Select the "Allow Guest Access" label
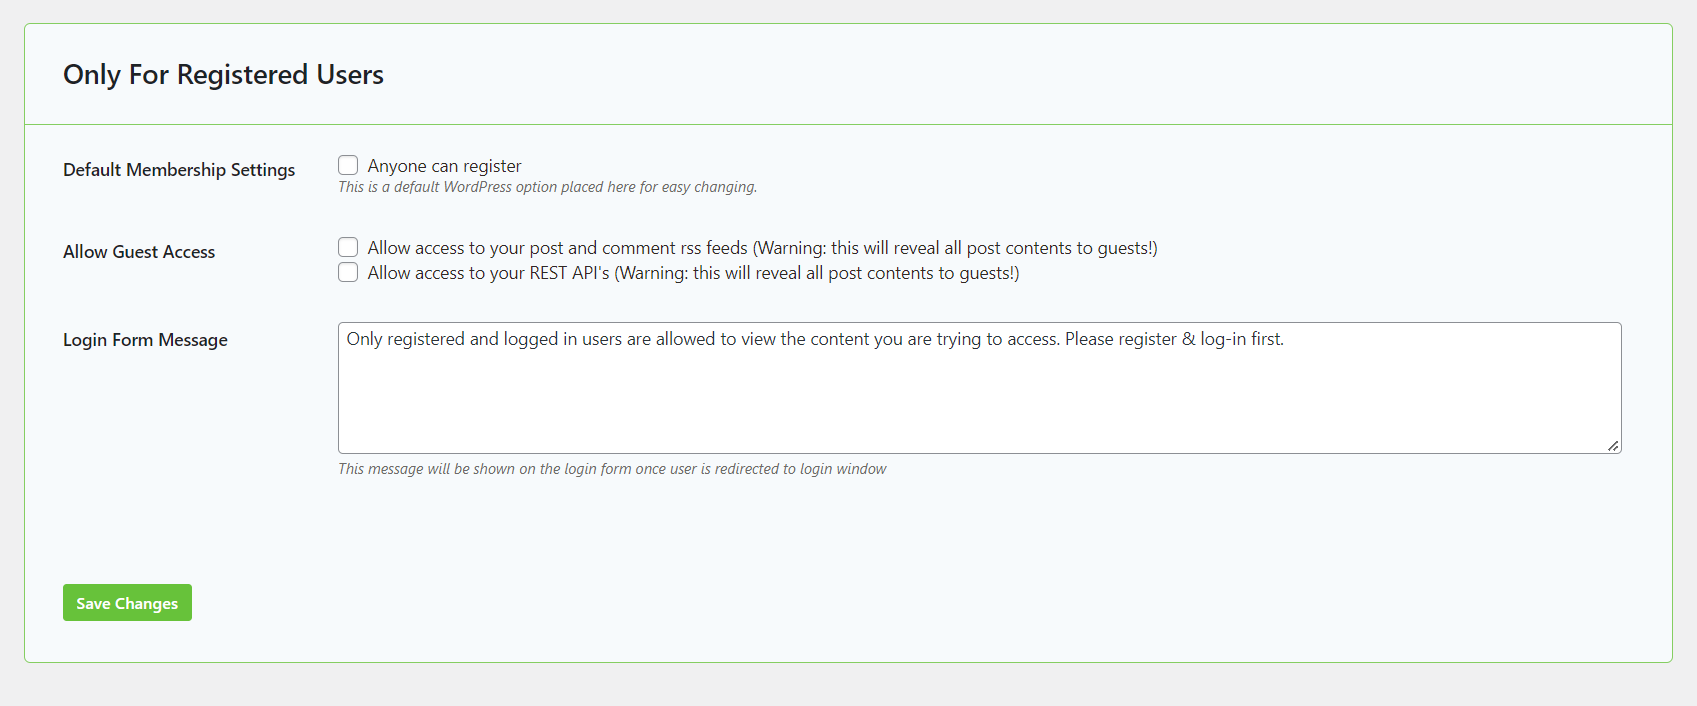 pos(139,251)
